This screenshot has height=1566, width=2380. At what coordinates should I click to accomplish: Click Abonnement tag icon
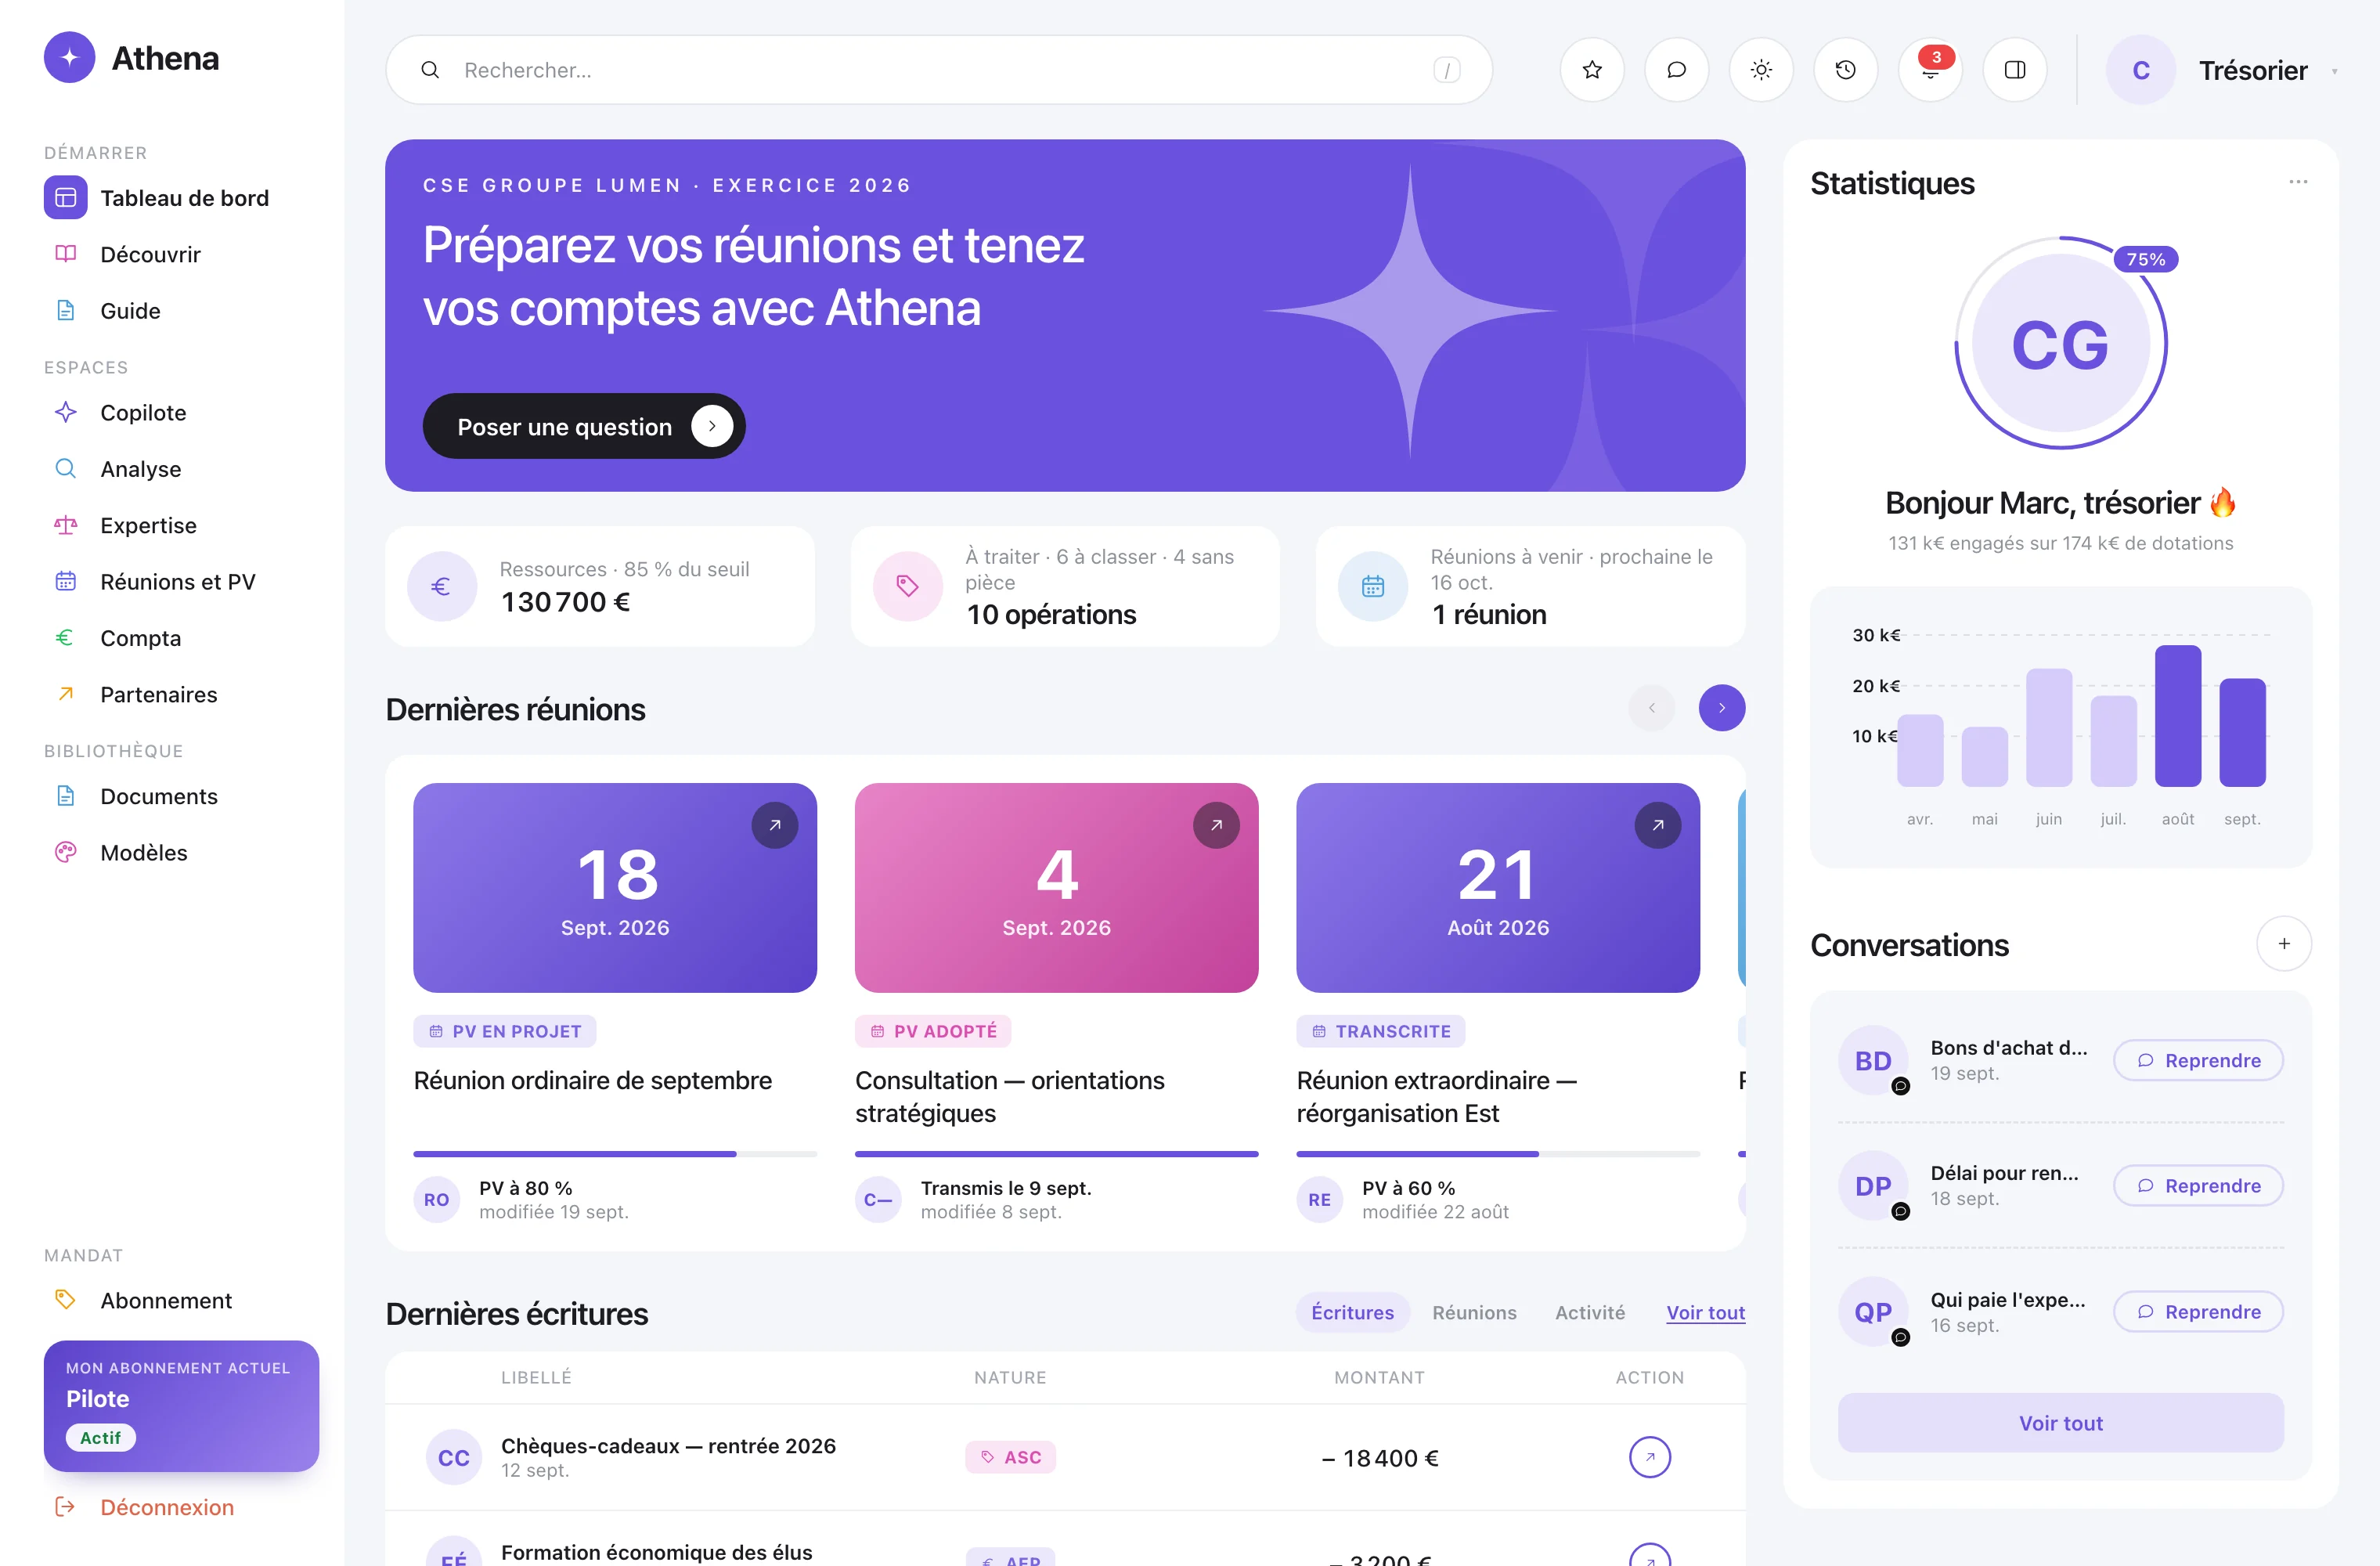tap(66, 1300)
